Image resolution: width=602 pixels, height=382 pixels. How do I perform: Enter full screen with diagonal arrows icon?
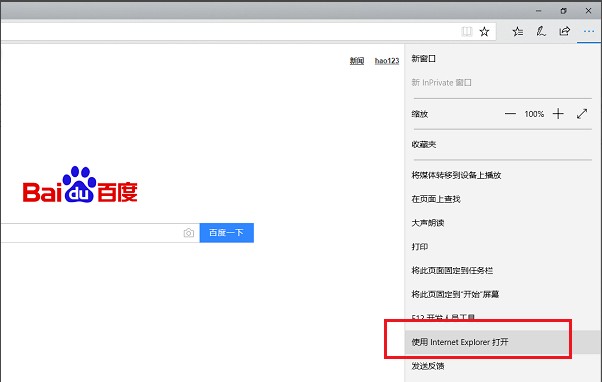(582, 114)
